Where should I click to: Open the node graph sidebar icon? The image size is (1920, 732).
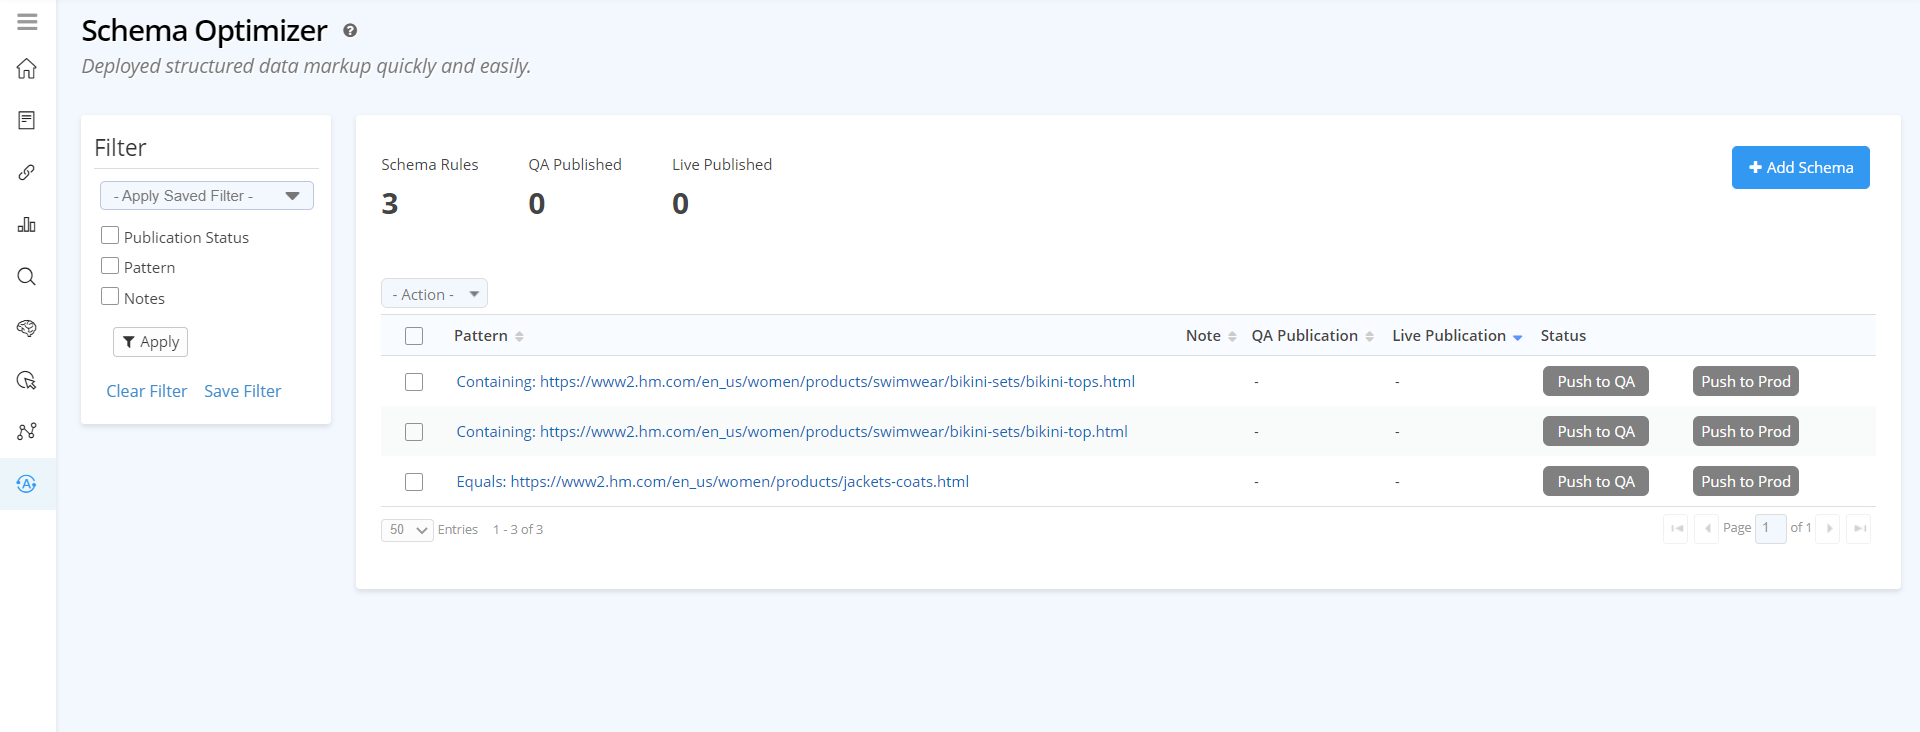point(27,432)
